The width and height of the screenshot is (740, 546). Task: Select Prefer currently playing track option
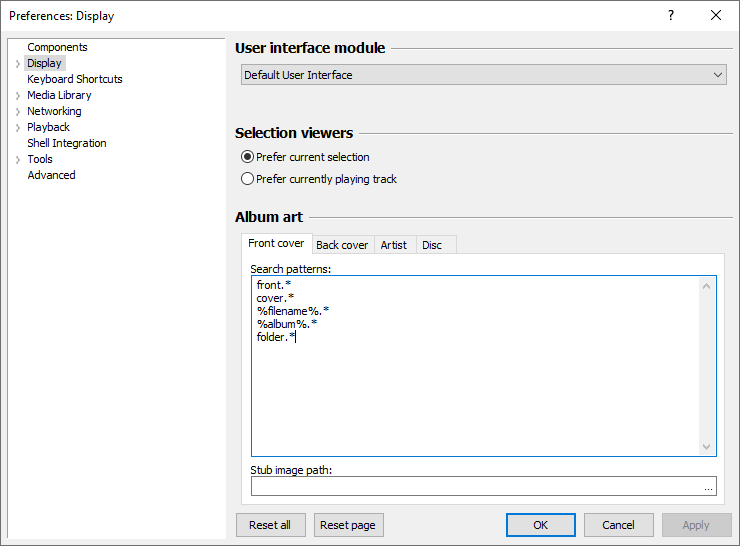(x=248, y=179)
